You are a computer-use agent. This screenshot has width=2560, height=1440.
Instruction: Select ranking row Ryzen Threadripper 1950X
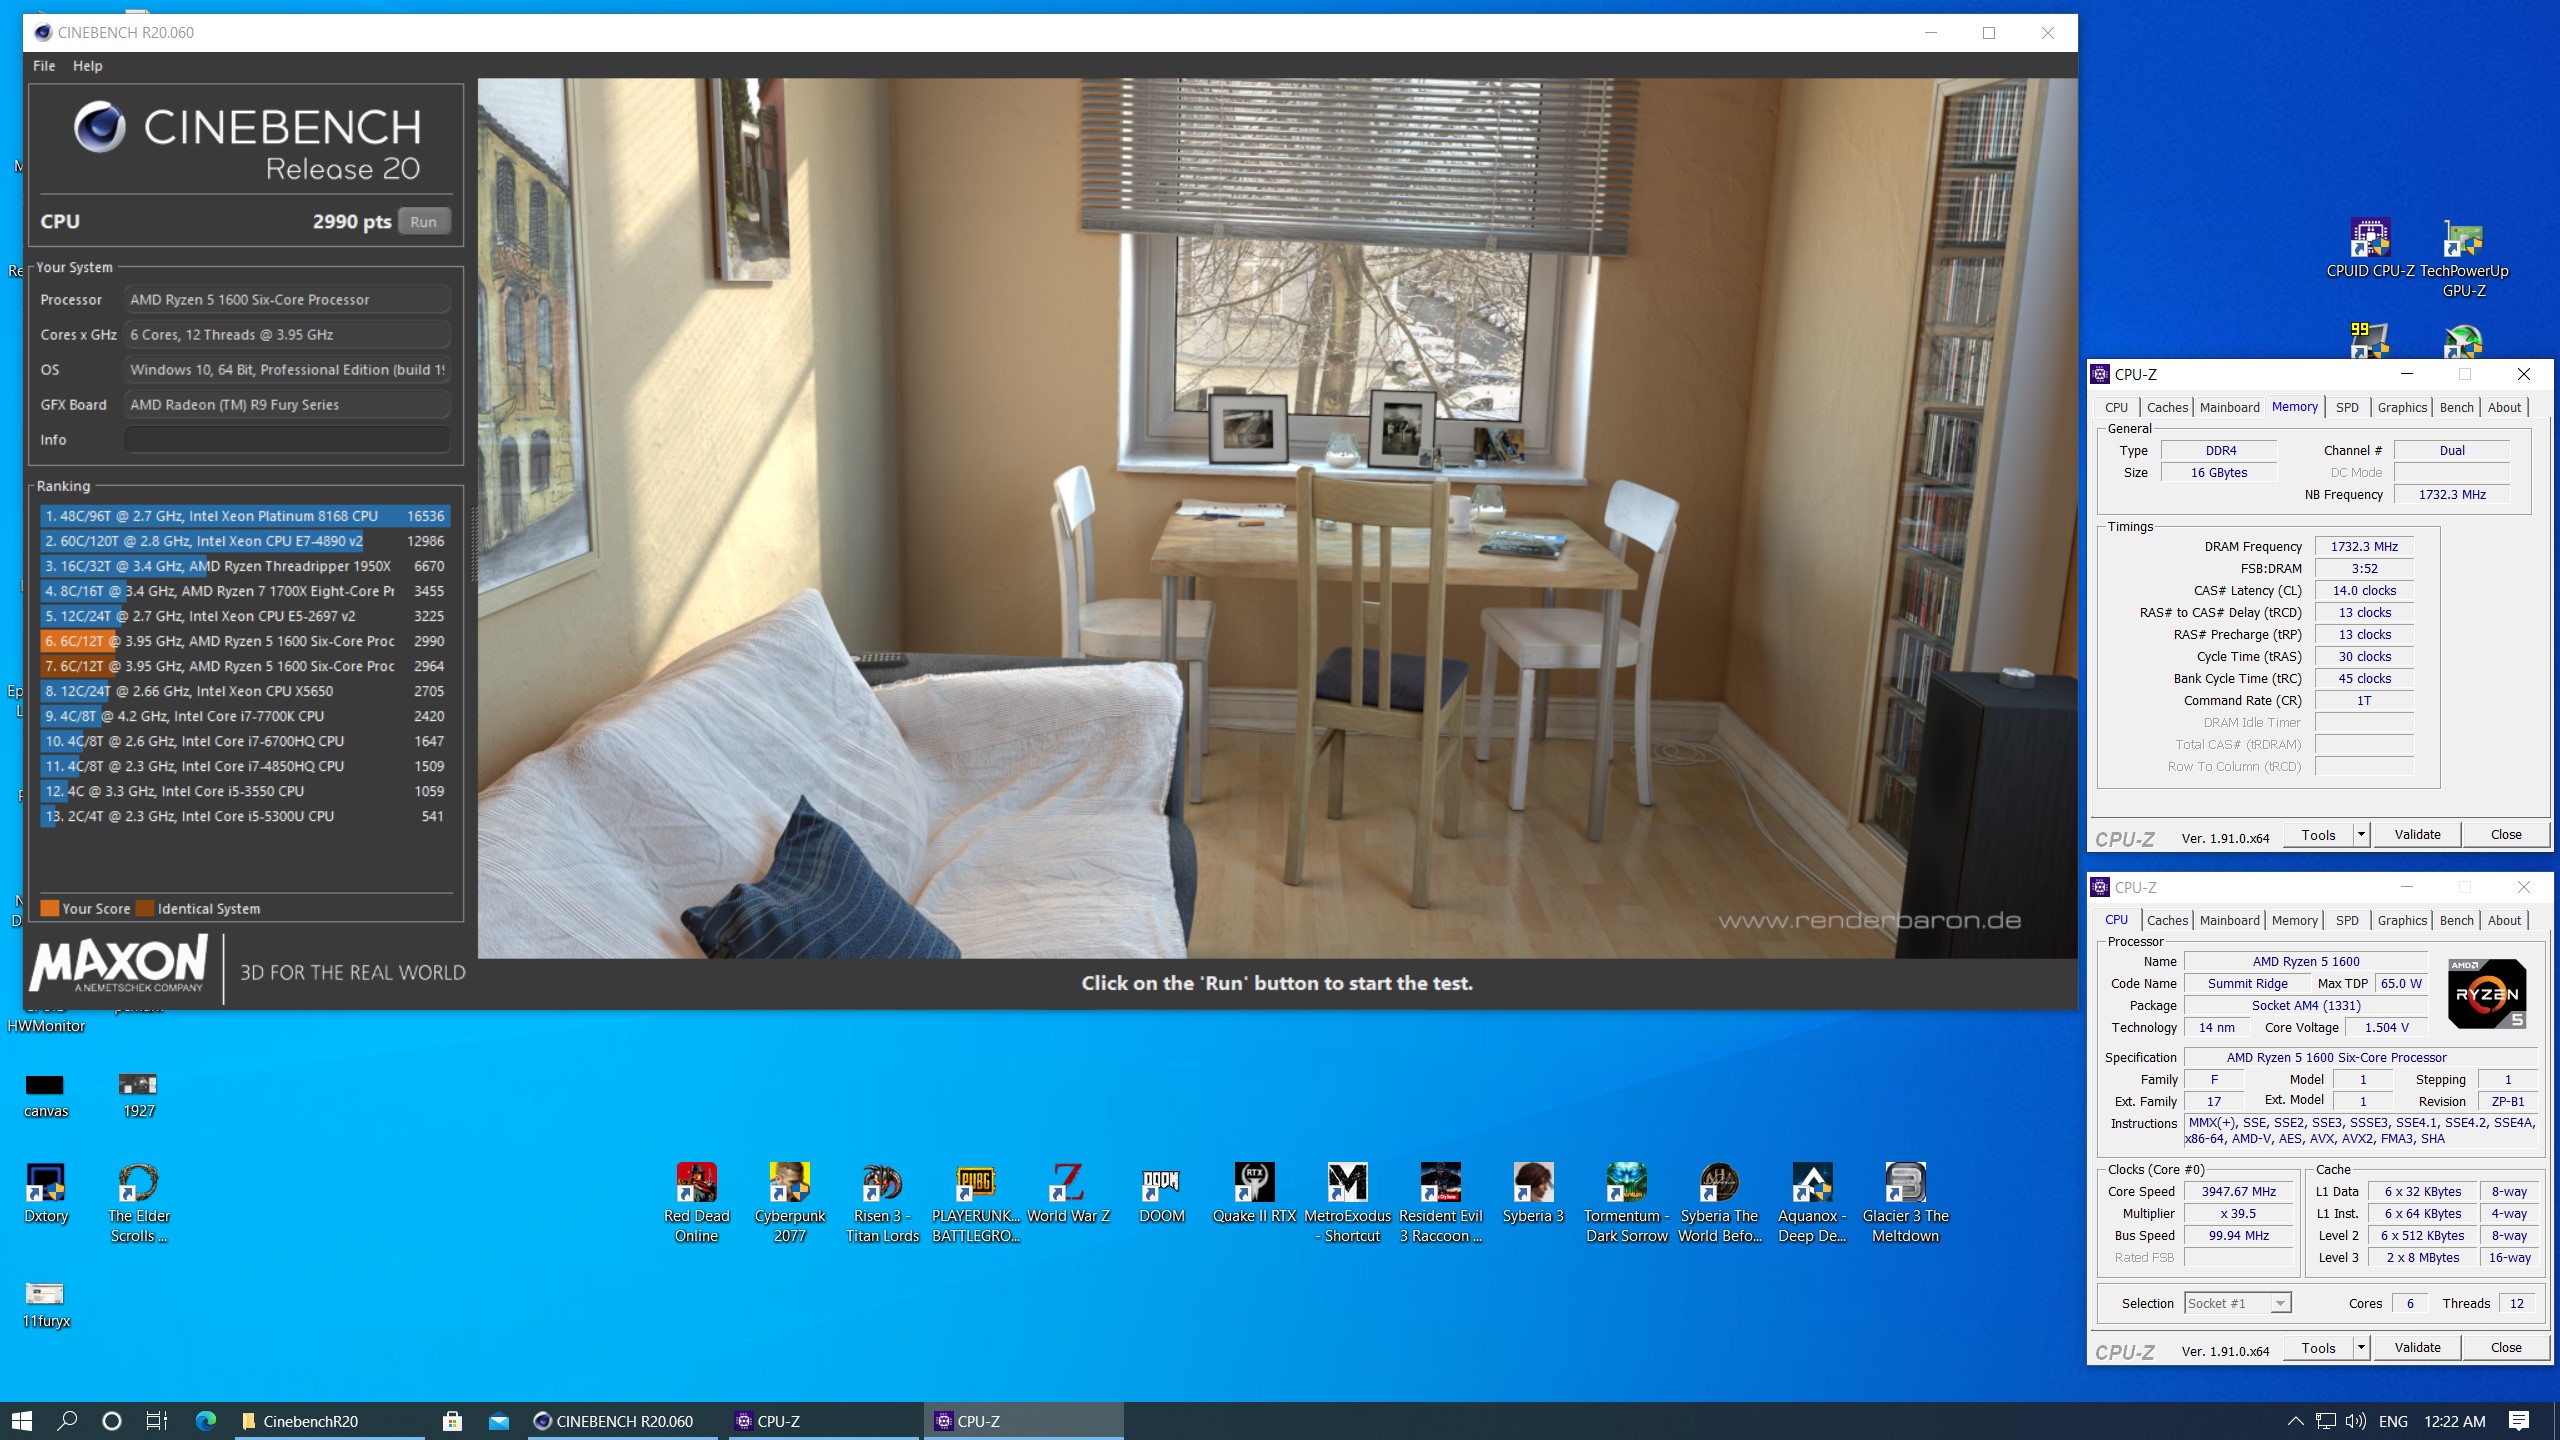coord(244,566)
